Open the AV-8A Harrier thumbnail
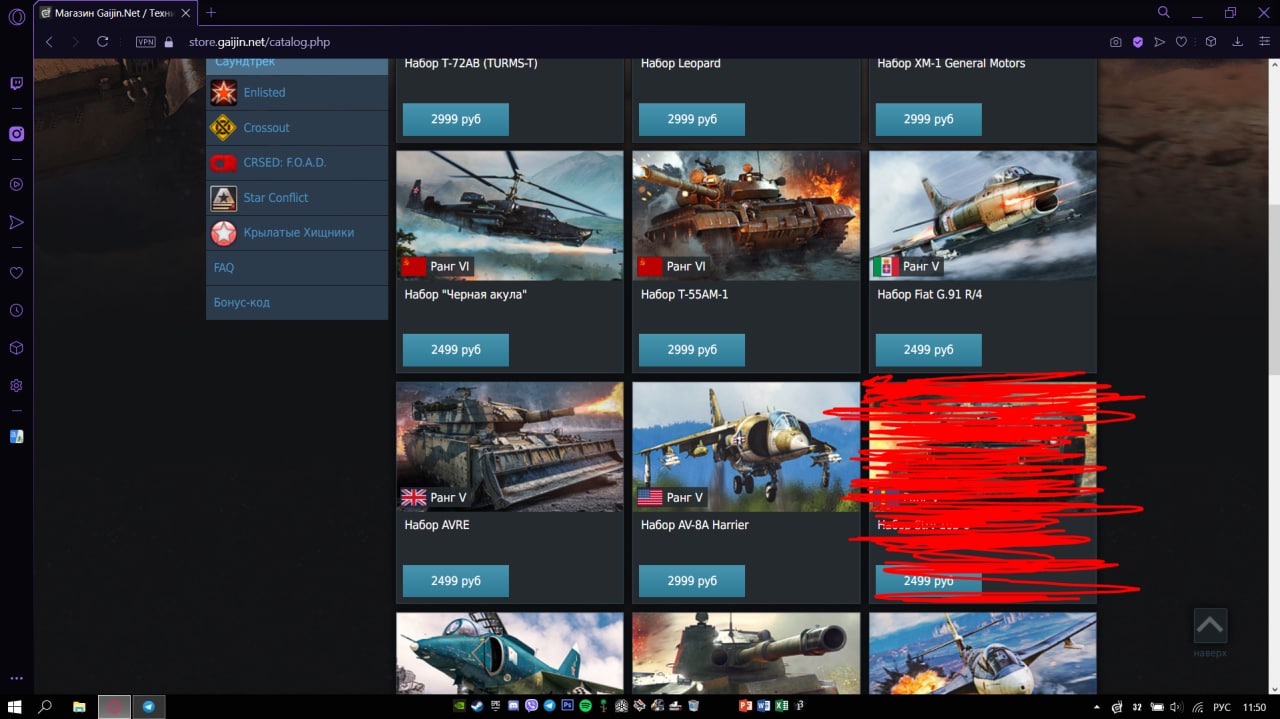 tap(746, 447)
